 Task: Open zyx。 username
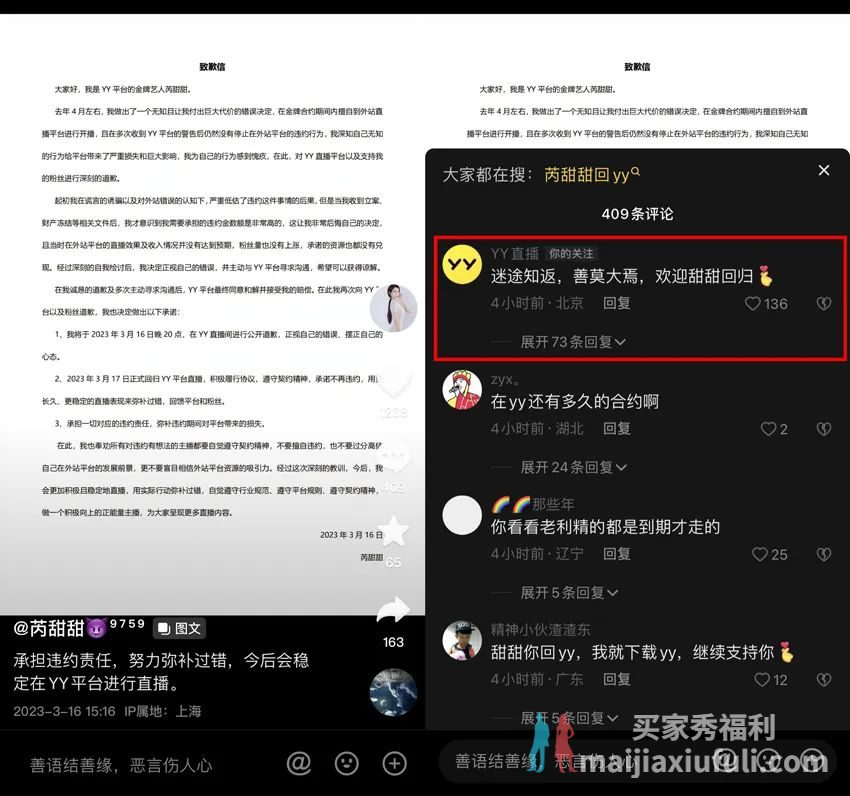pos(506,379)
